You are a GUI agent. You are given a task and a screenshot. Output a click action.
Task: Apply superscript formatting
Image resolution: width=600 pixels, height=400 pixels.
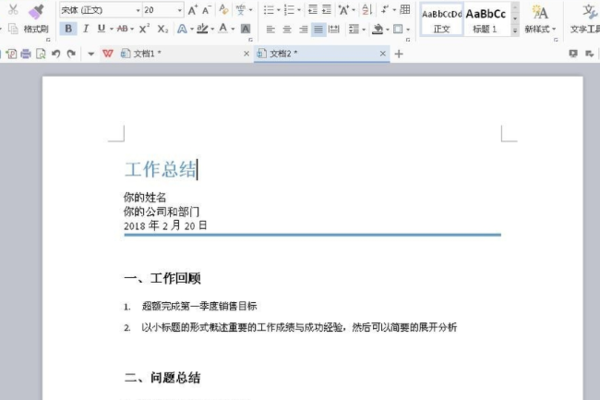tap(144, 29)
